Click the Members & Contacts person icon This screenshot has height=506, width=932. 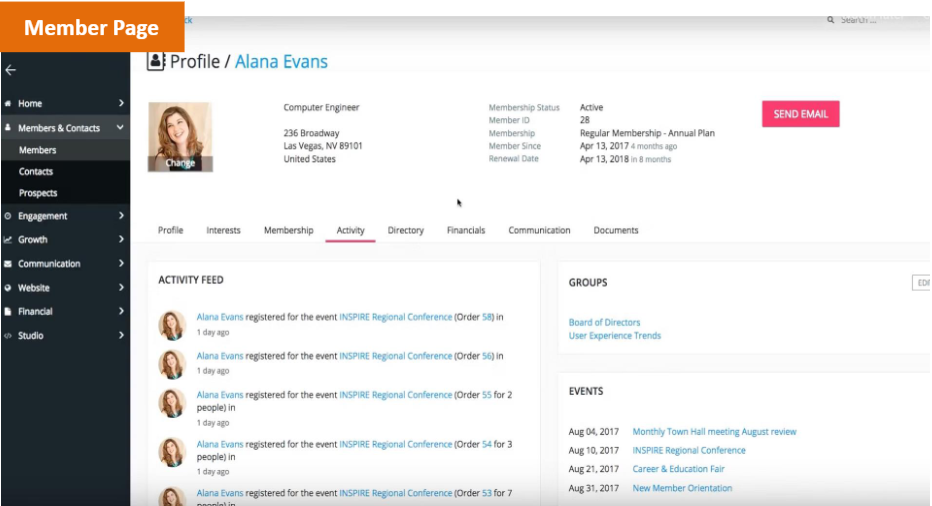click(x=8, y=128)
